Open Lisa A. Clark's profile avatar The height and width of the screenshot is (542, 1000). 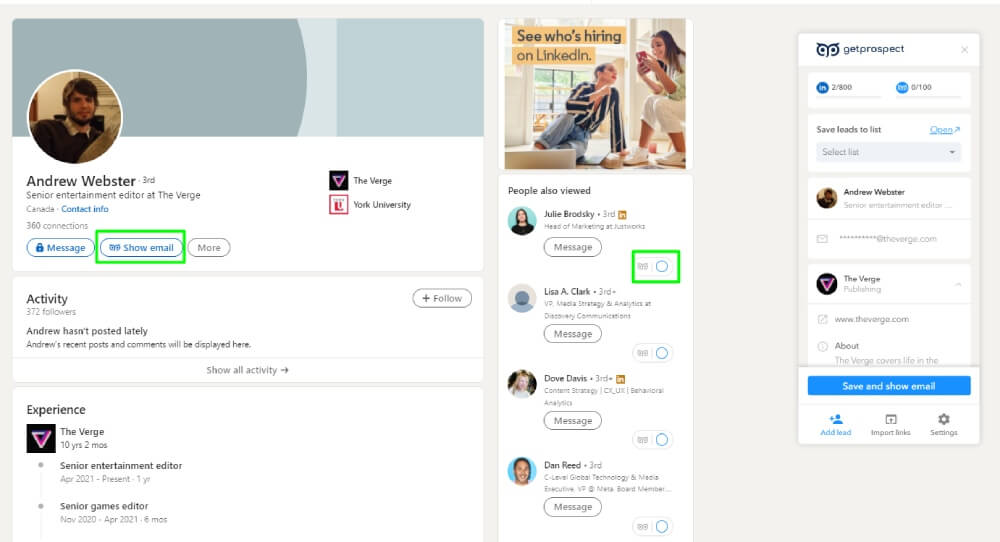coord(522,298)
